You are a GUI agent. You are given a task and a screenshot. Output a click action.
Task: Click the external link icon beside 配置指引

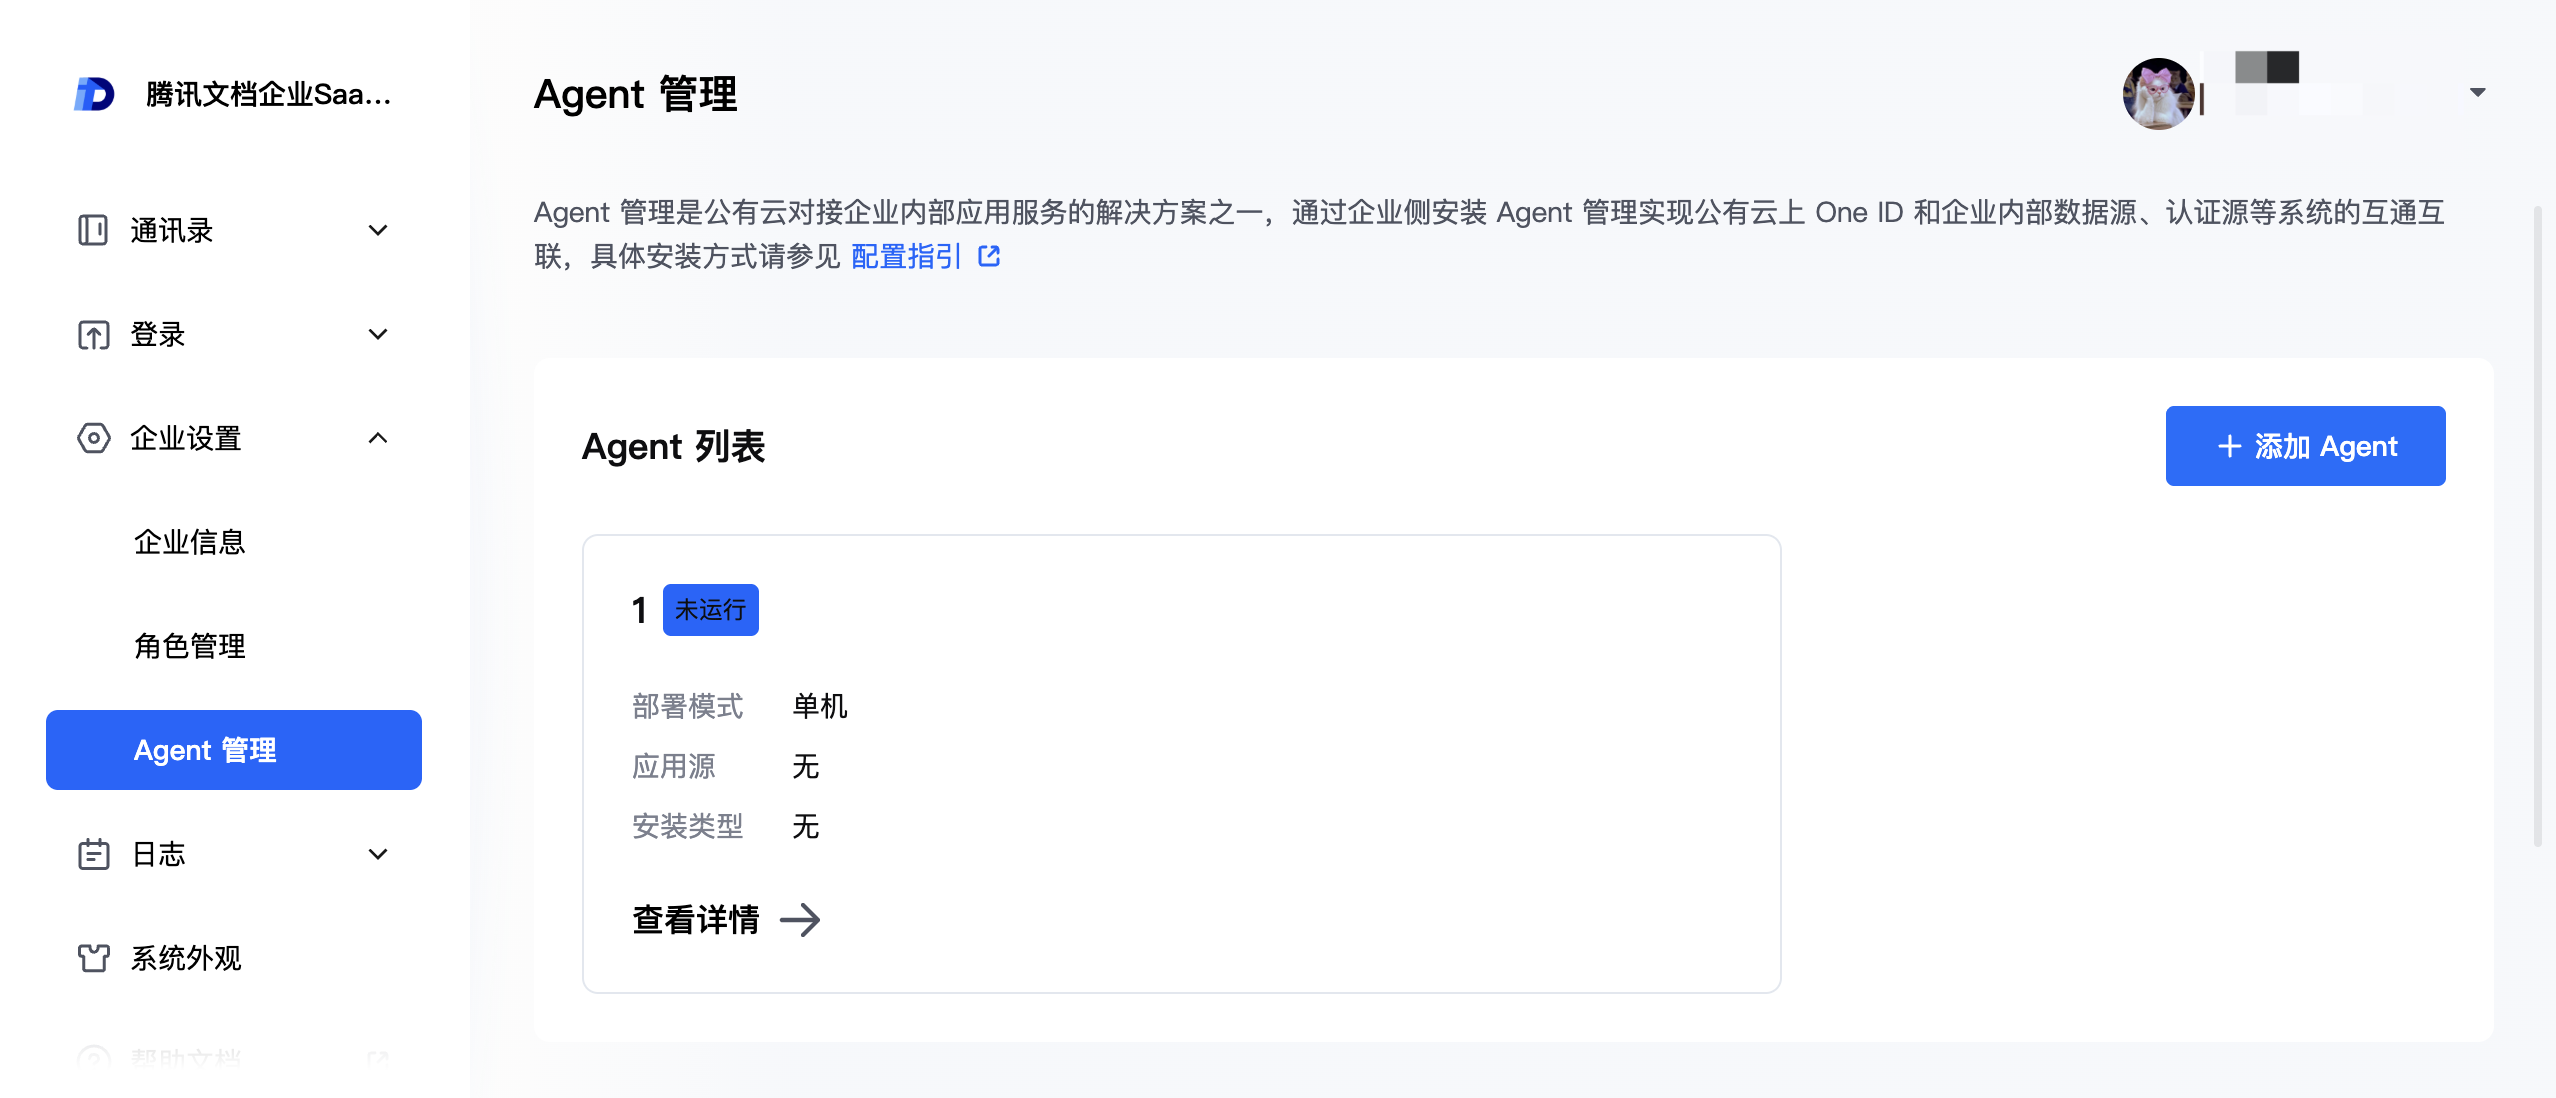coord(989,257)
